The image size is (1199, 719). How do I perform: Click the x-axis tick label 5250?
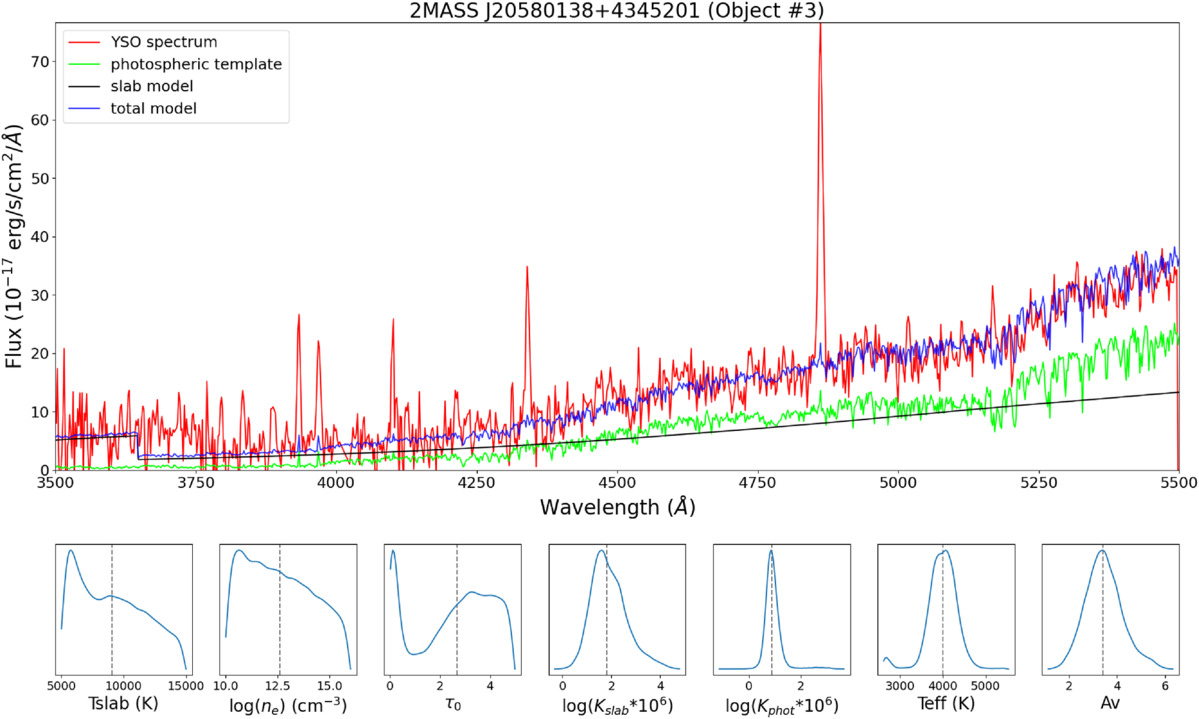point(1038,483)
